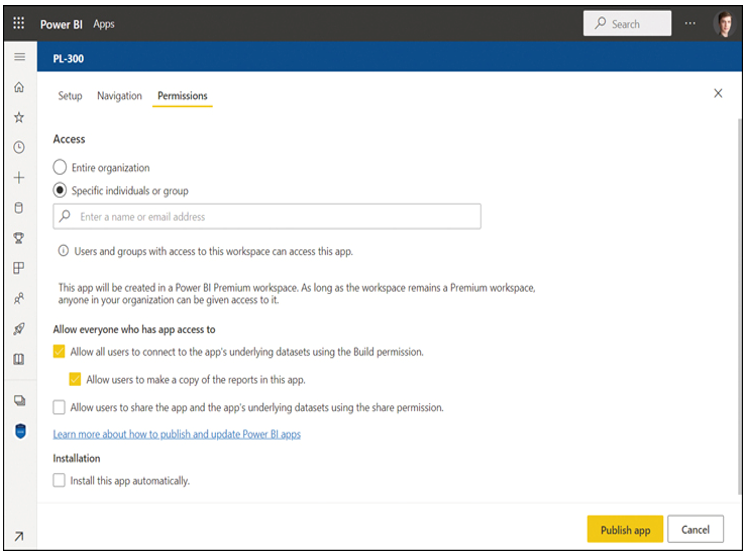Open the app launcher waffle icon
Image resolution: width=746 pixels, height=554 pixels.
click(x=19, y=23)
